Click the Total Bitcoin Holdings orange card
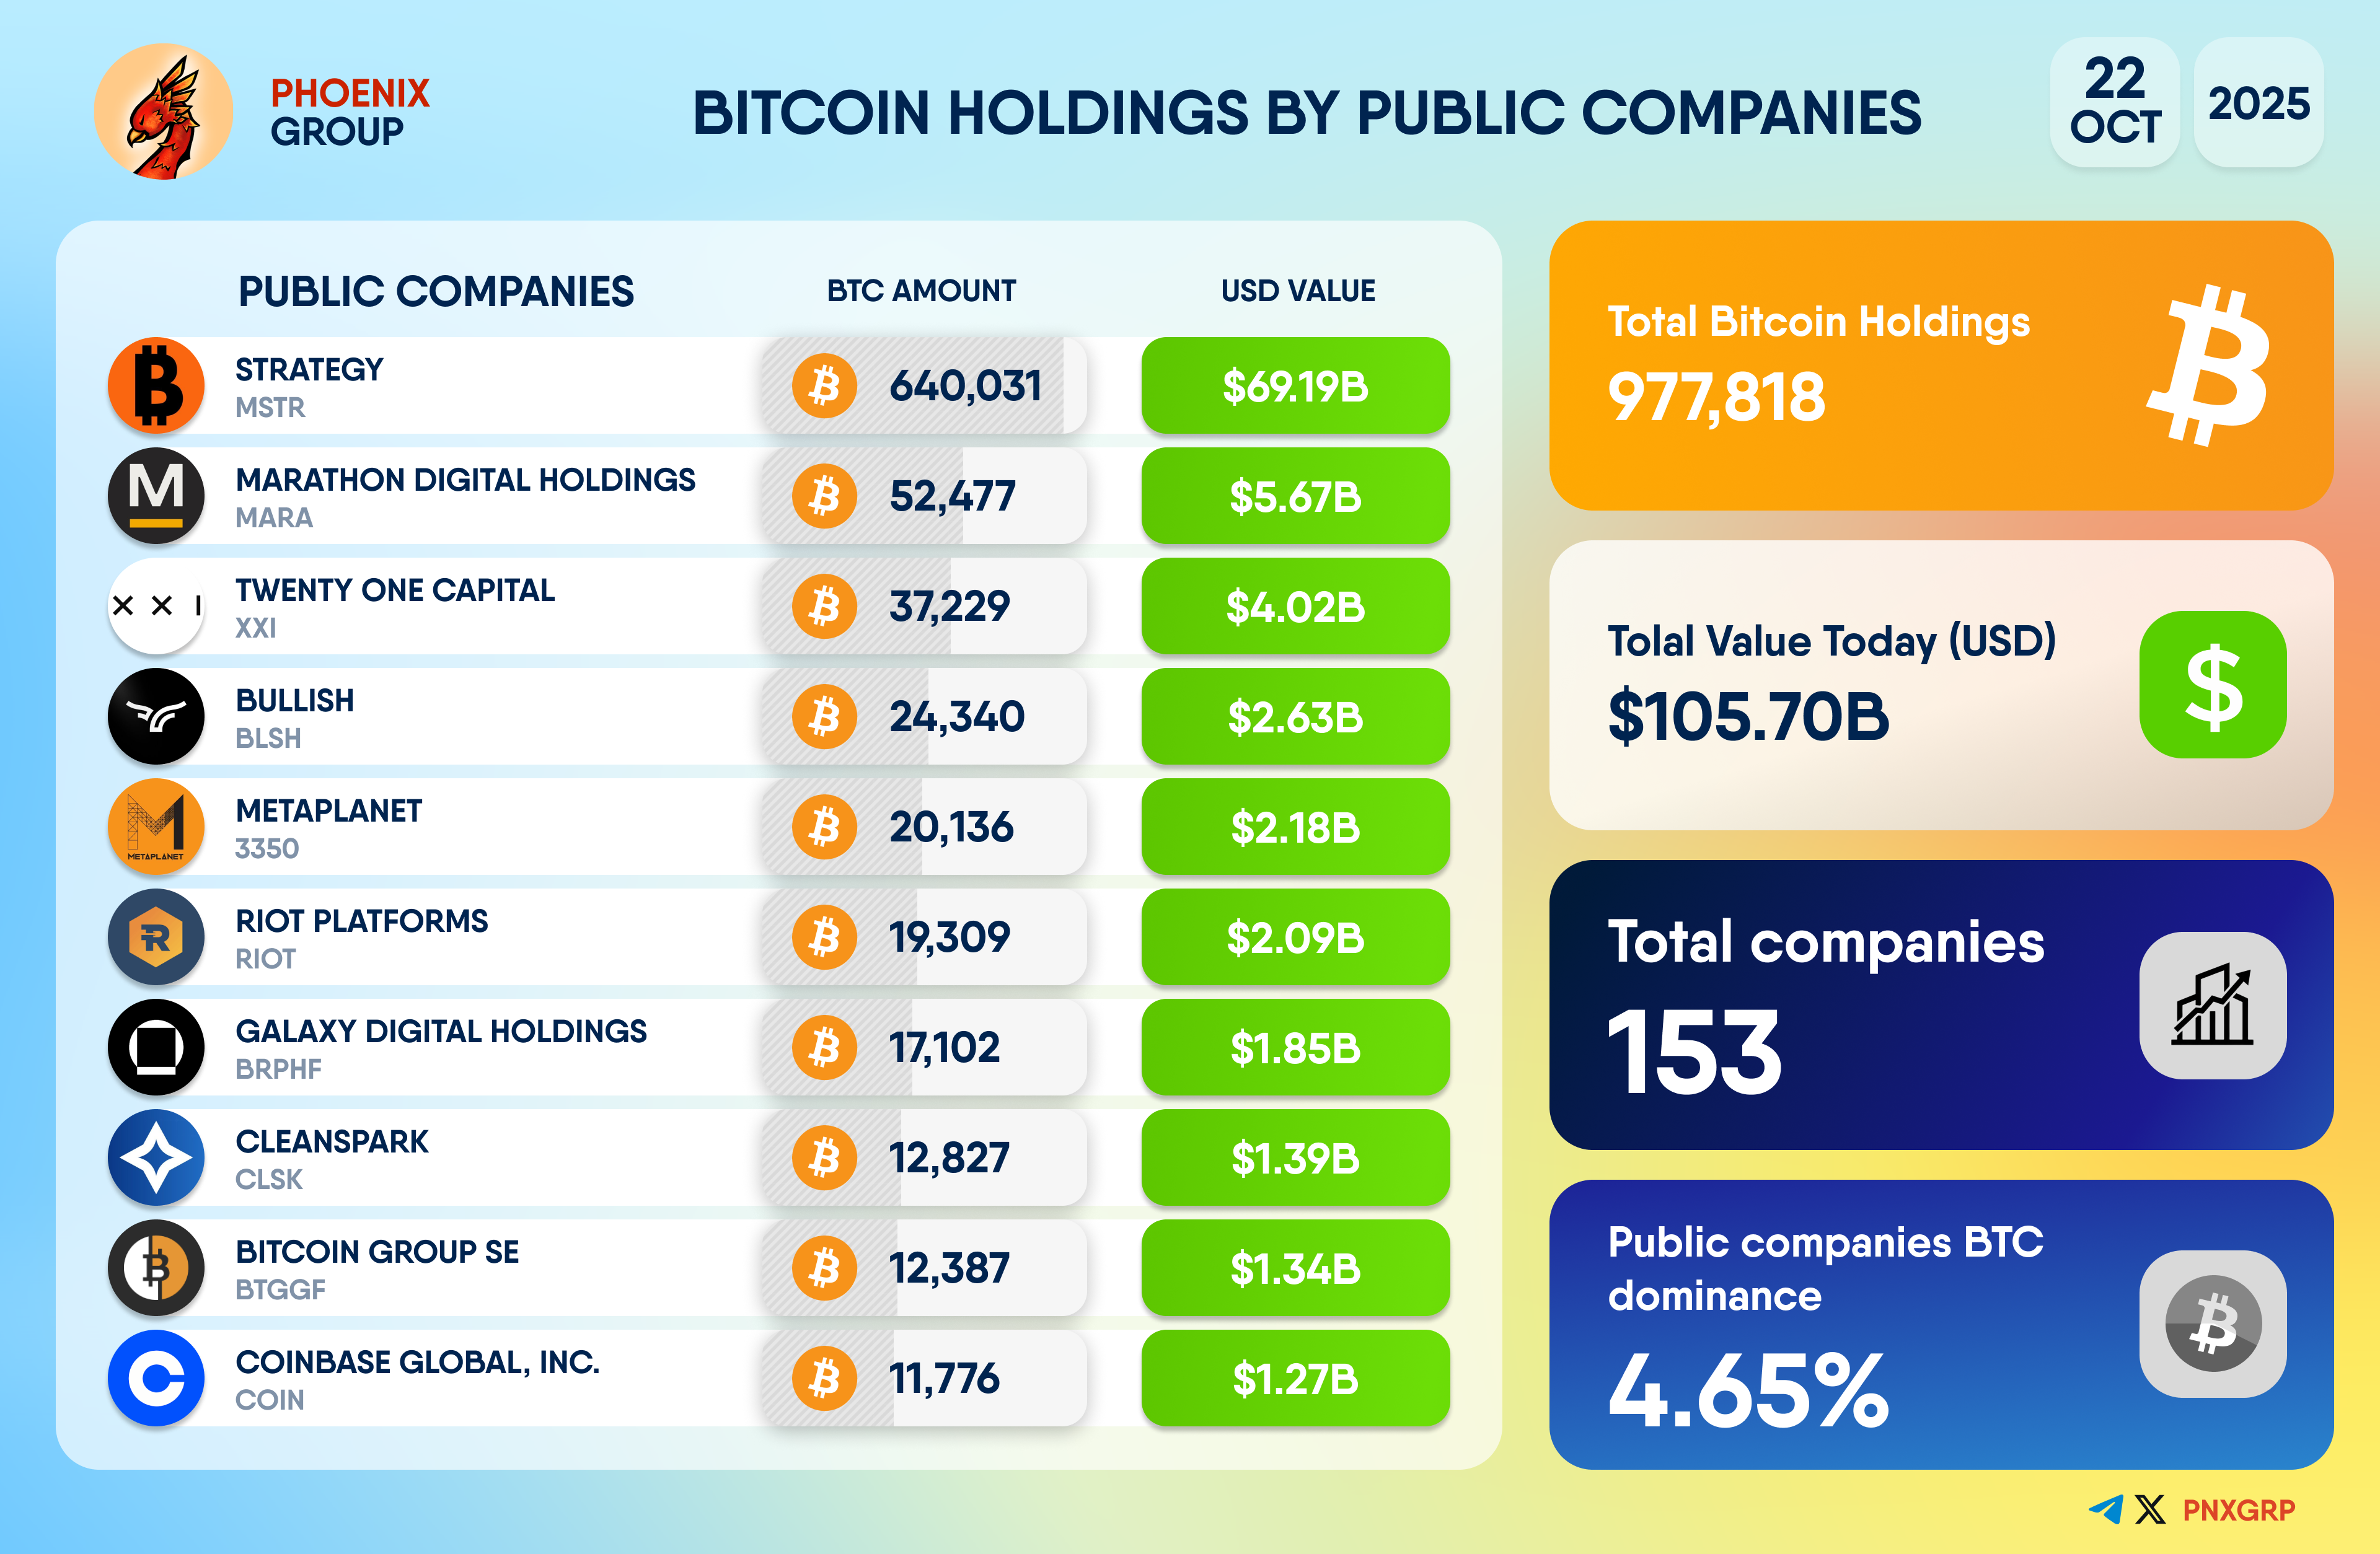The image size is (2380, 1554). (x=1940, y=365)
